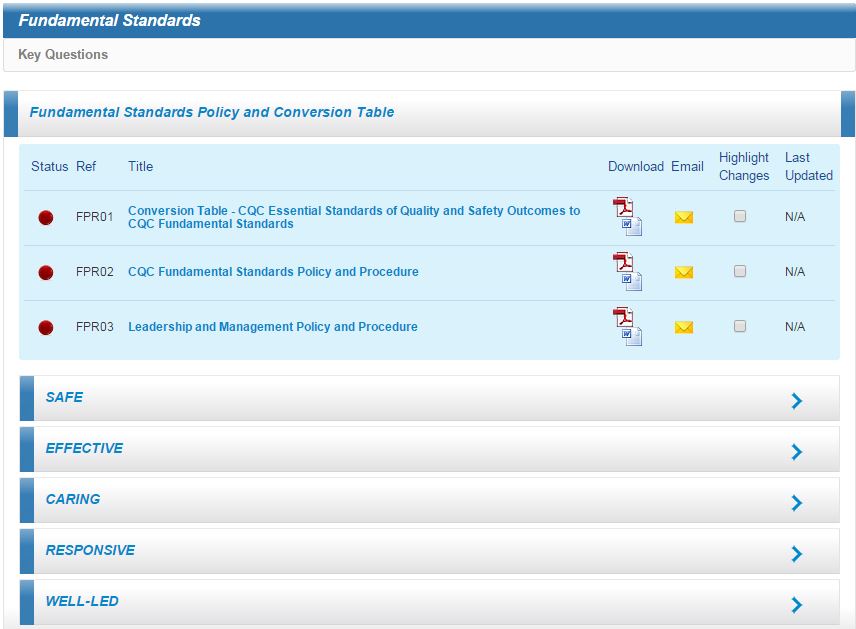Open the CARING key question heading

click(x=73, y=499)
